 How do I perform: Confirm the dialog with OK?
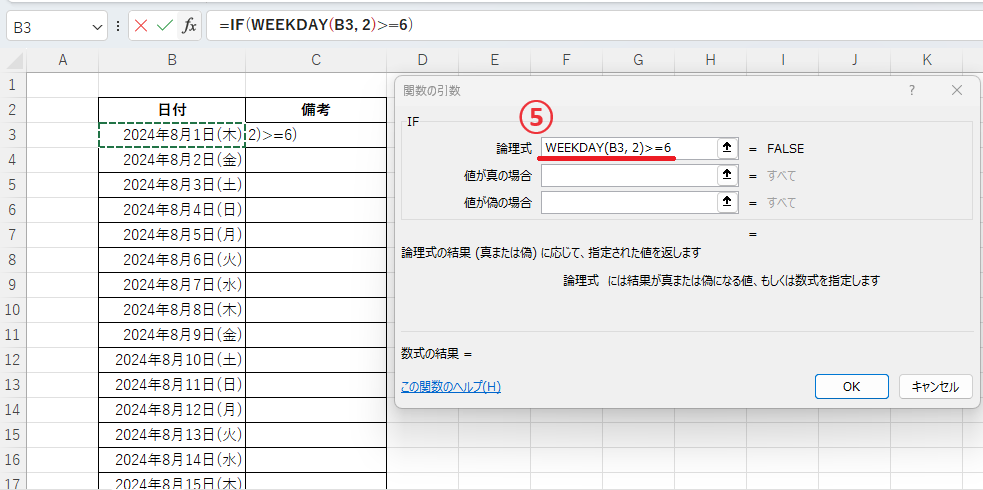click(851, 387)
